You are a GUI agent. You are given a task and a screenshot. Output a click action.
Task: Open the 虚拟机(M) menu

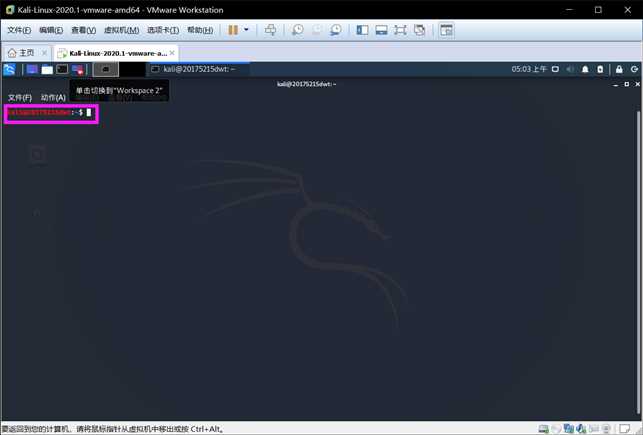pyautogui.click(x=121, y=30)
